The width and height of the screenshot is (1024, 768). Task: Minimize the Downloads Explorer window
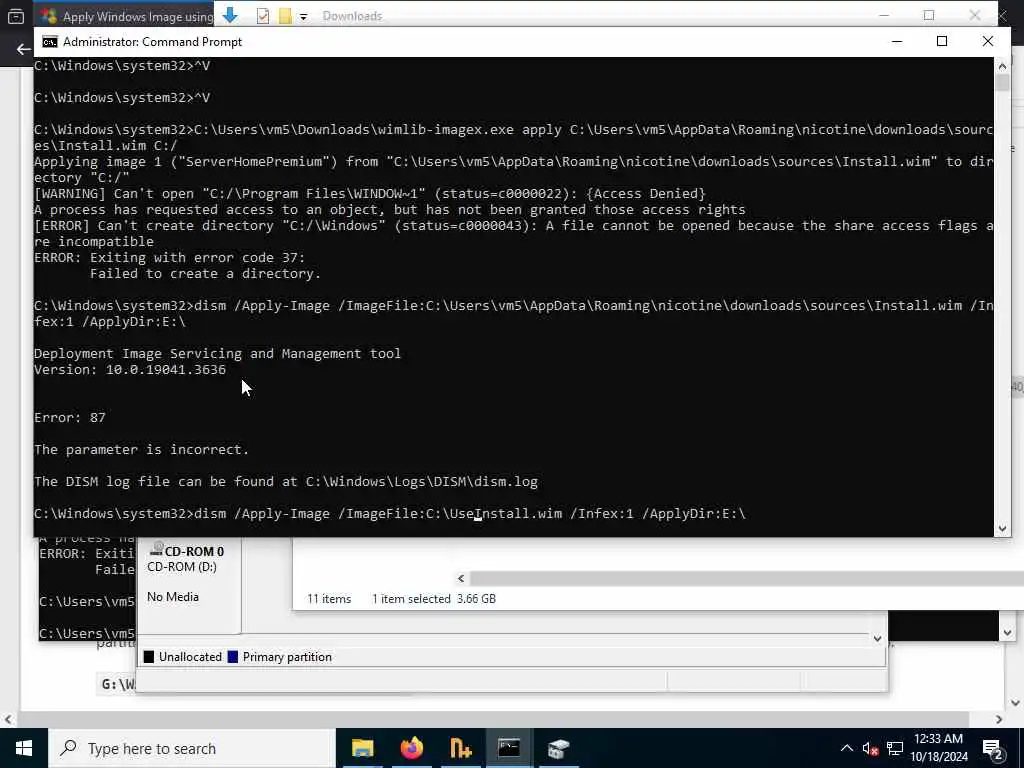(884, 15)
